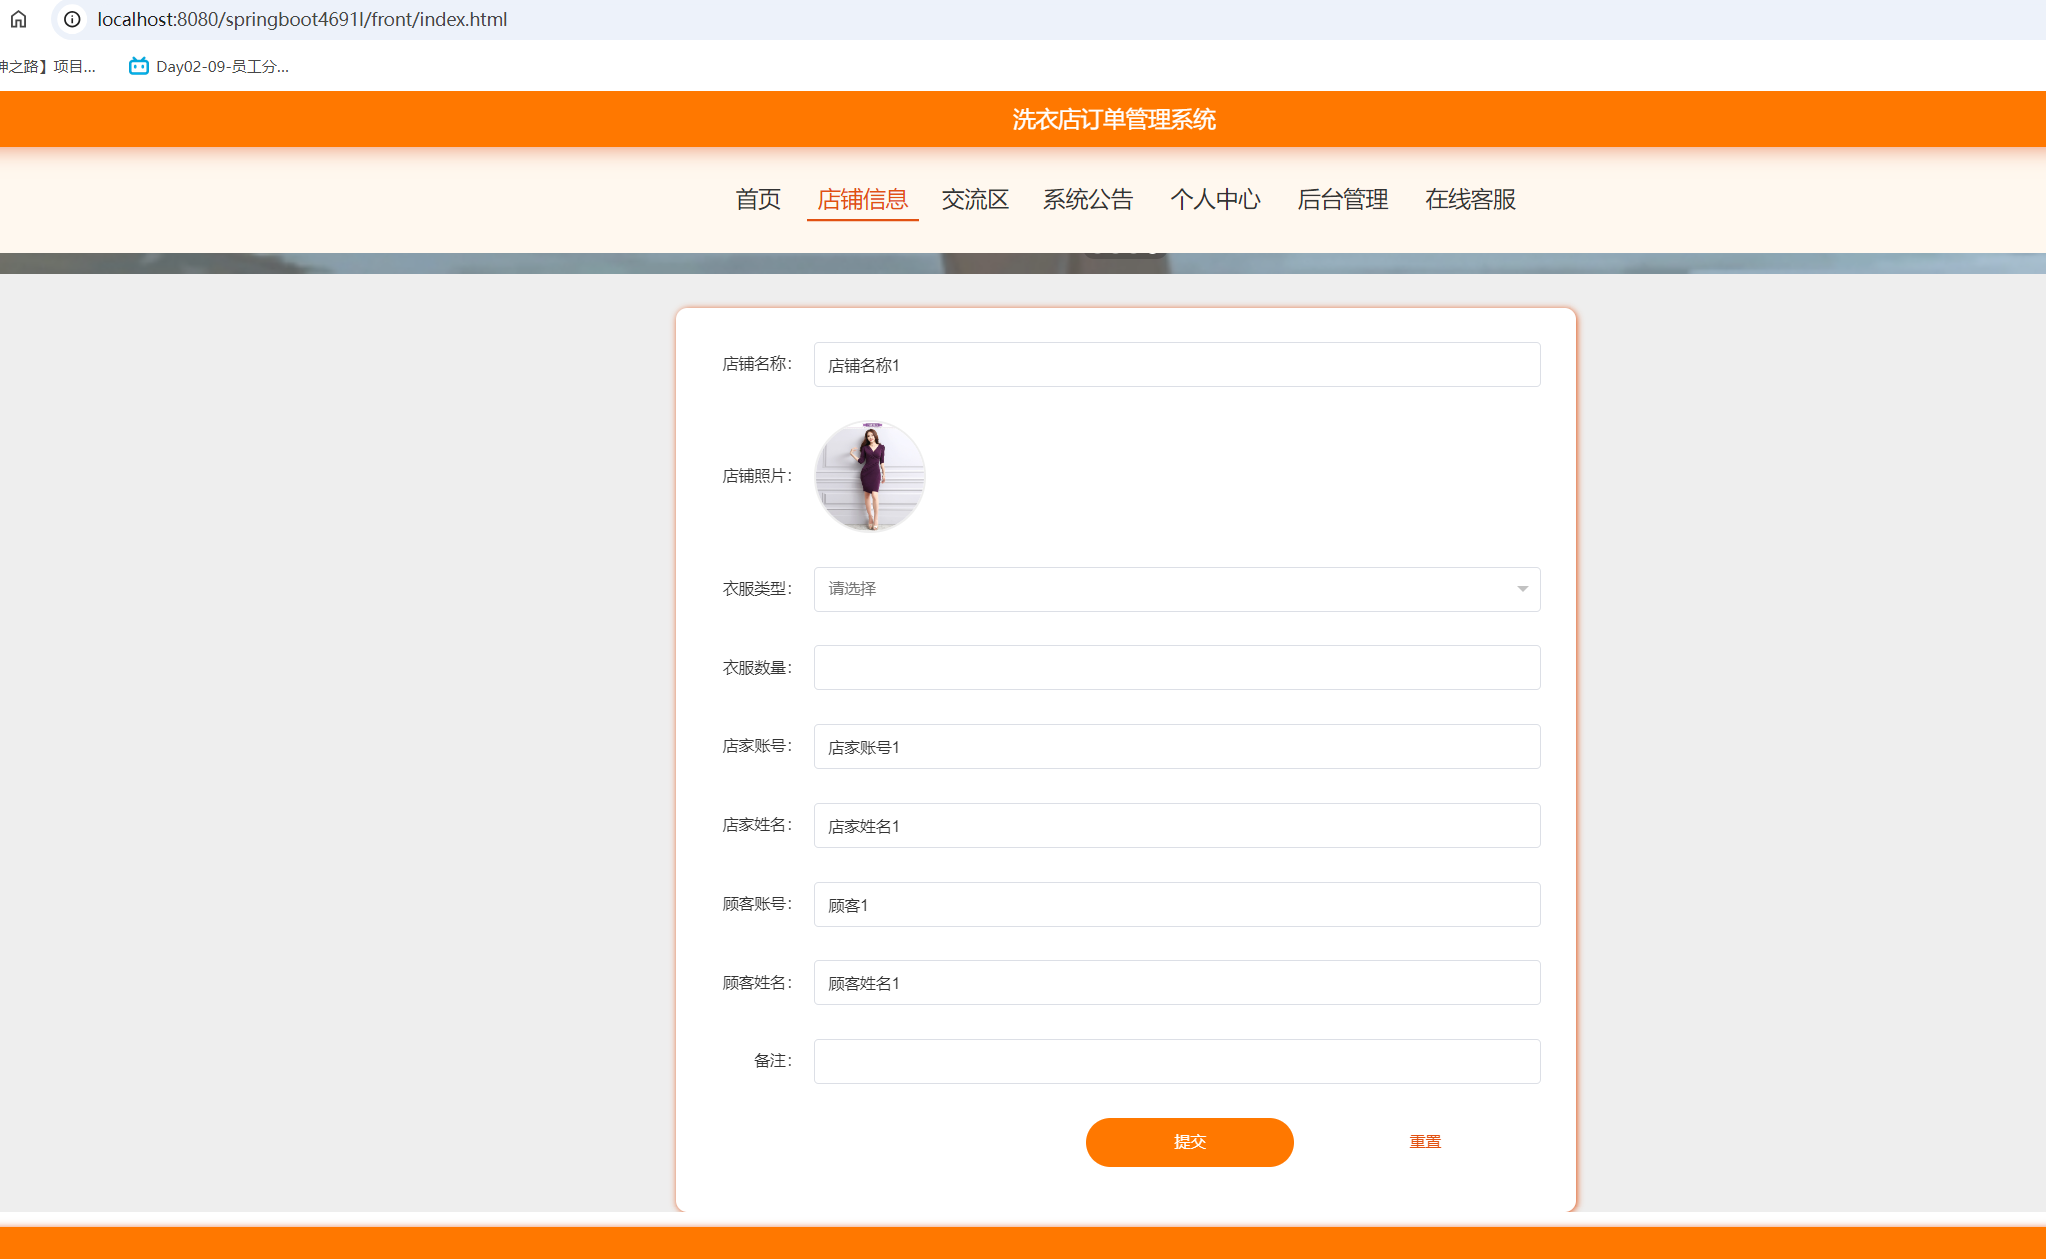Go to 个人中心 page

(x=1216, y=199)
